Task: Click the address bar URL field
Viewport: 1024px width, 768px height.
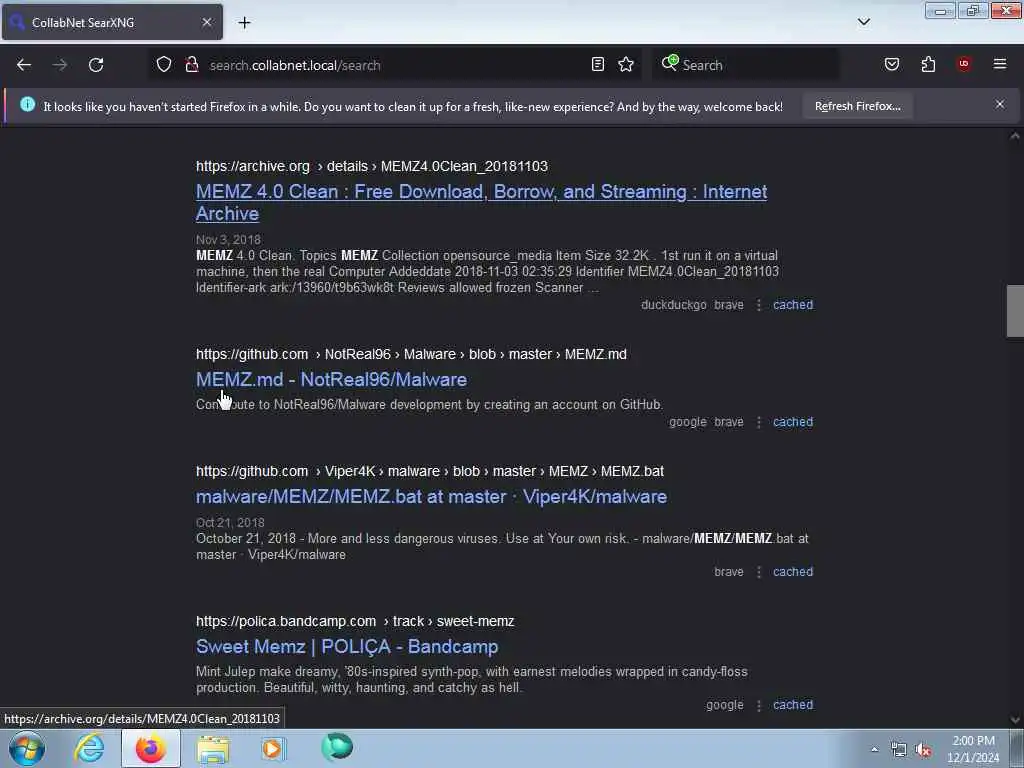Action: click(395, 65)
